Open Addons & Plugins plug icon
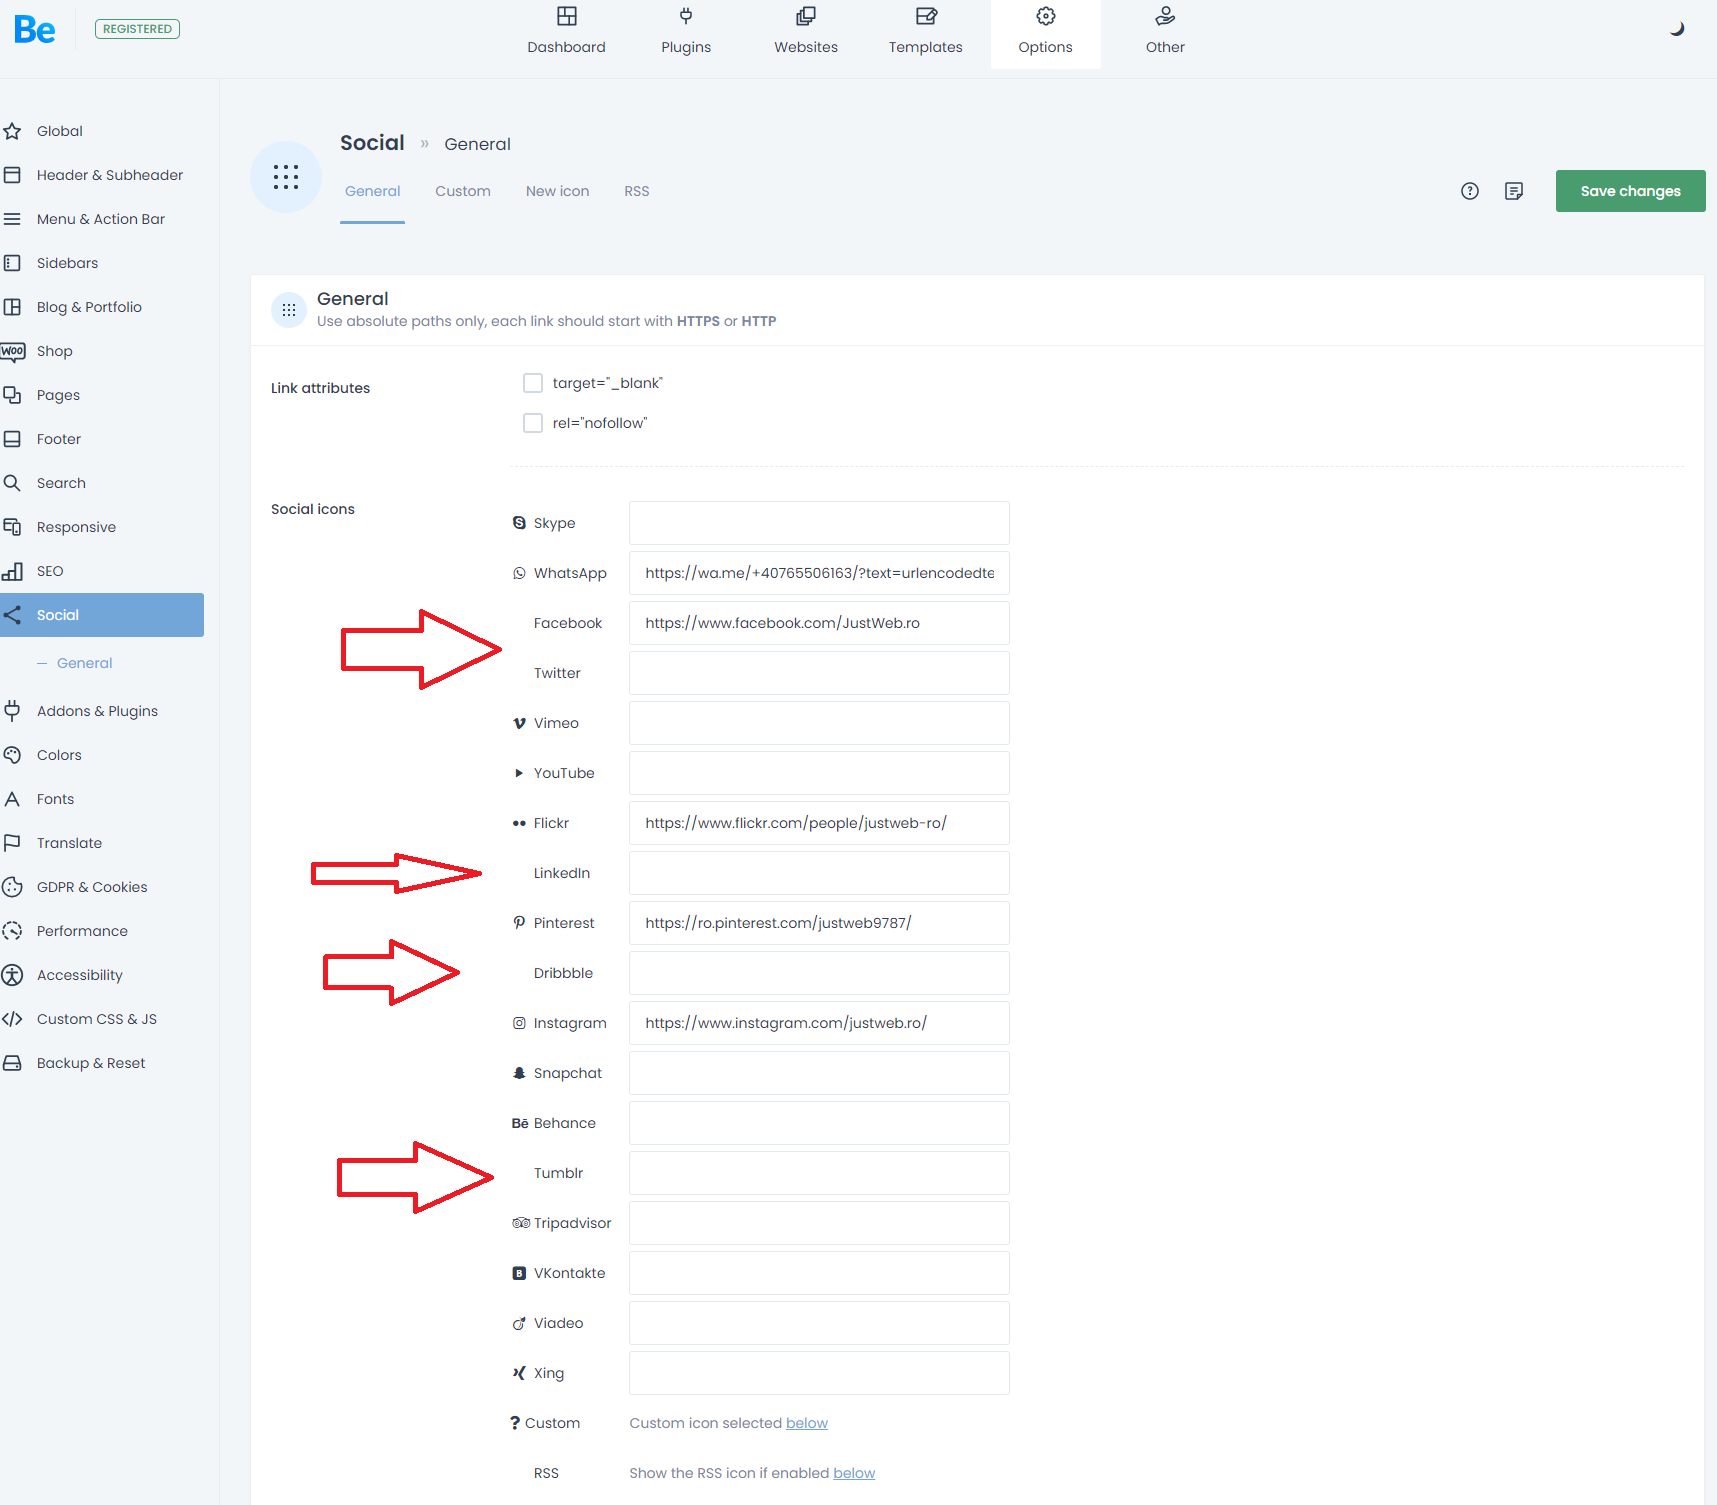The image size is (1717, 1505). (x=12, y=711)
